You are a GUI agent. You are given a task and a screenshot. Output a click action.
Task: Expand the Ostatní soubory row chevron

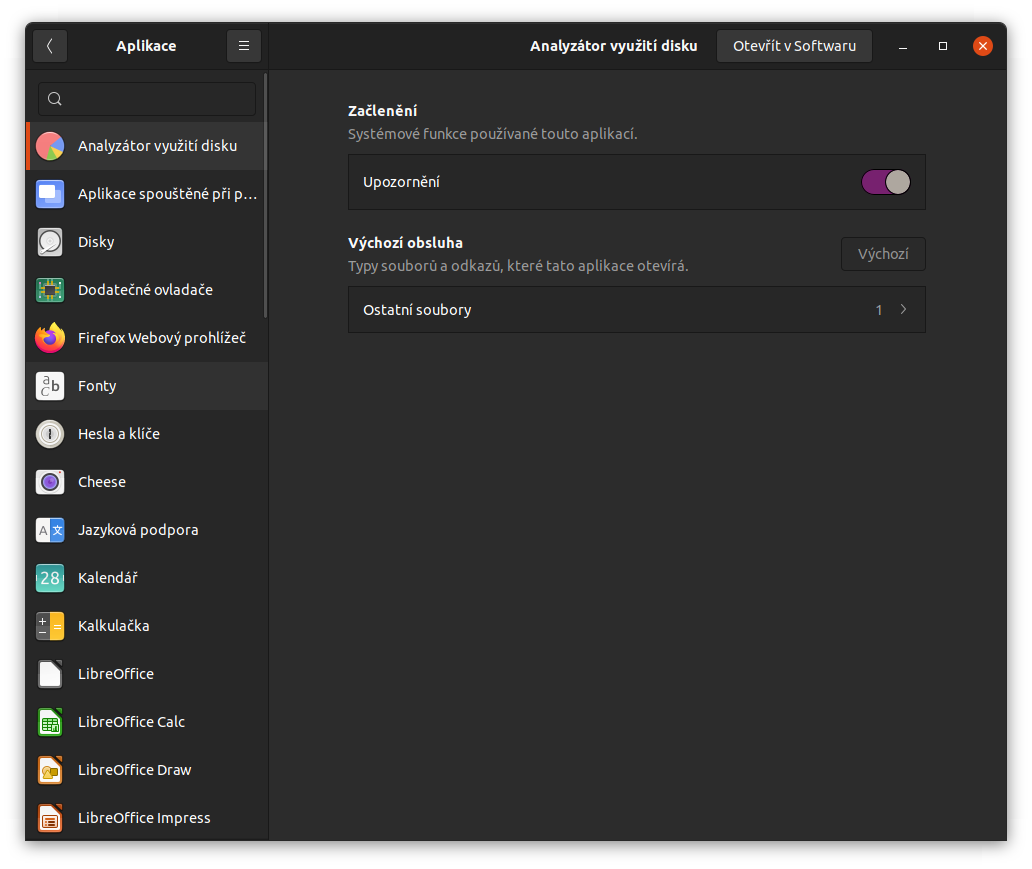click(x=903, y=310)
